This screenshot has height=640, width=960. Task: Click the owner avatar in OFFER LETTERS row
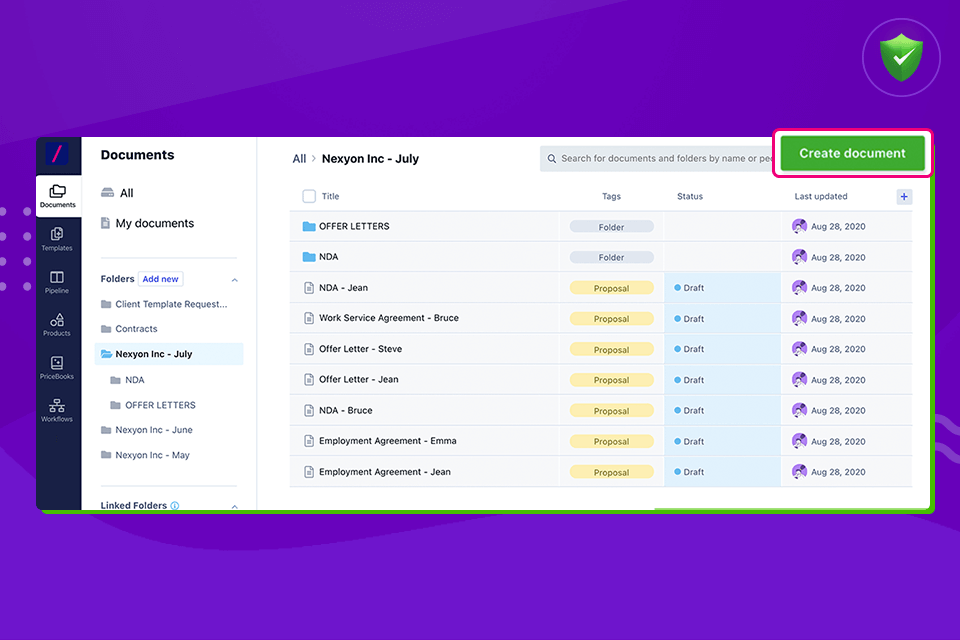[x=799, y=226]
